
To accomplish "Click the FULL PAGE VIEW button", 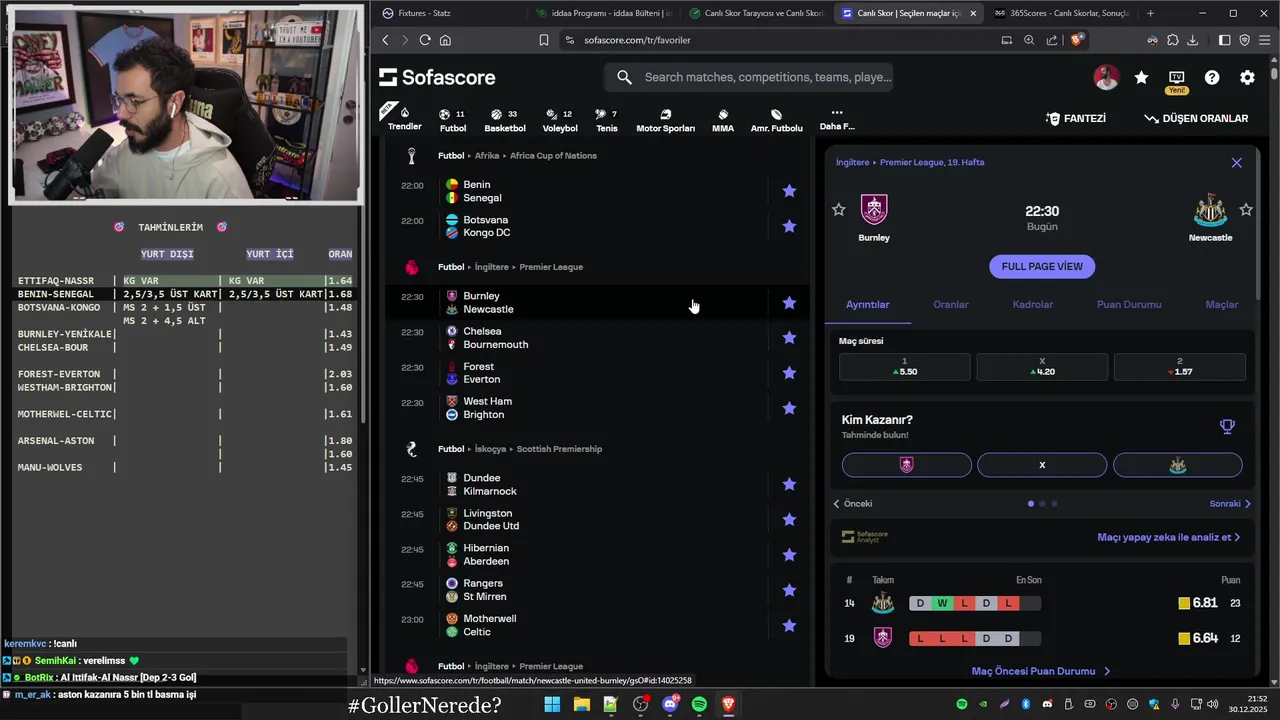I will click(x=1042, y=266).
